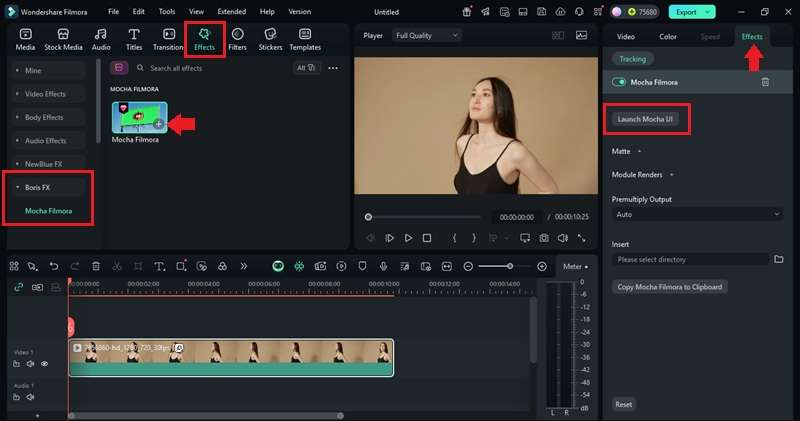Open the Tools menu
This screenshot has width=800, height=421.
click(x=166, y=11)
